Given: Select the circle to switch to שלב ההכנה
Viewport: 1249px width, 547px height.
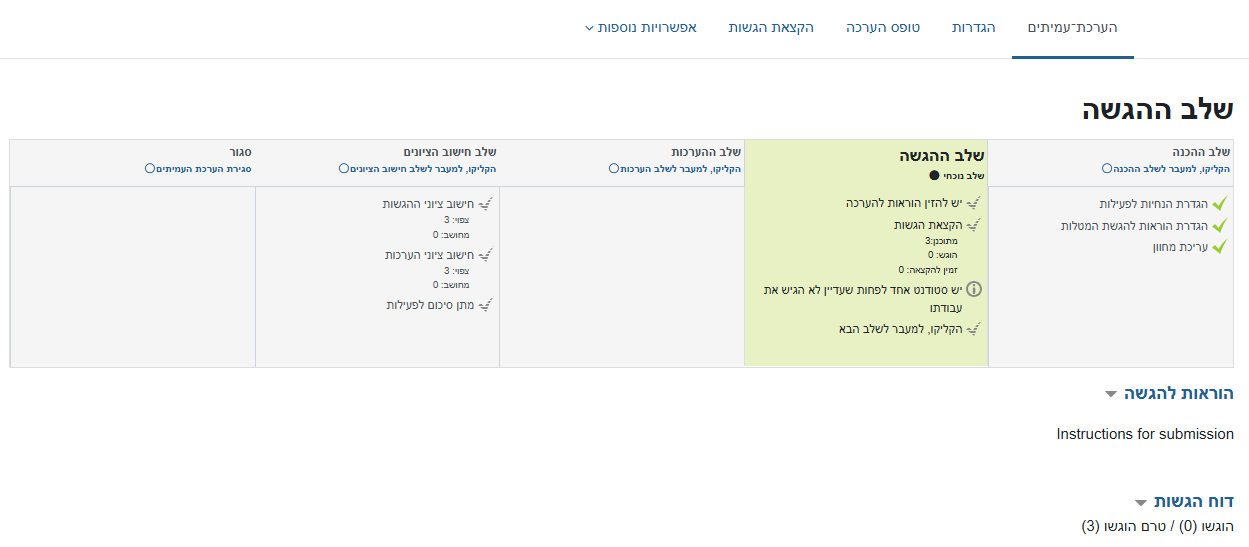Looking at the screenshot, I should coord(1107,169).
